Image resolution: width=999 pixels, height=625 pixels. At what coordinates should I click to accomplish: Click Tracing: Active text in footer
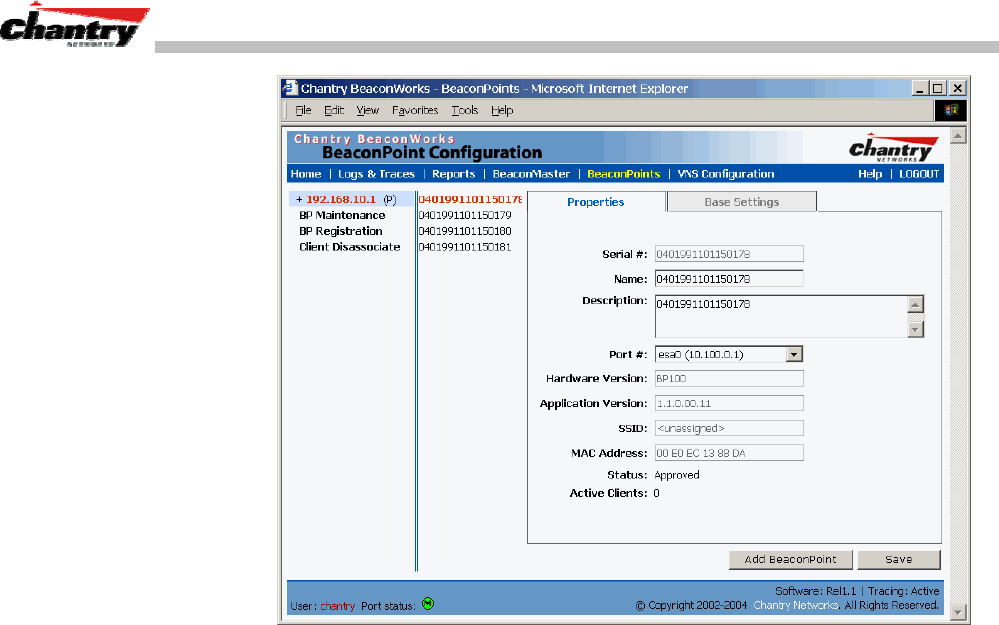[903, 591]
